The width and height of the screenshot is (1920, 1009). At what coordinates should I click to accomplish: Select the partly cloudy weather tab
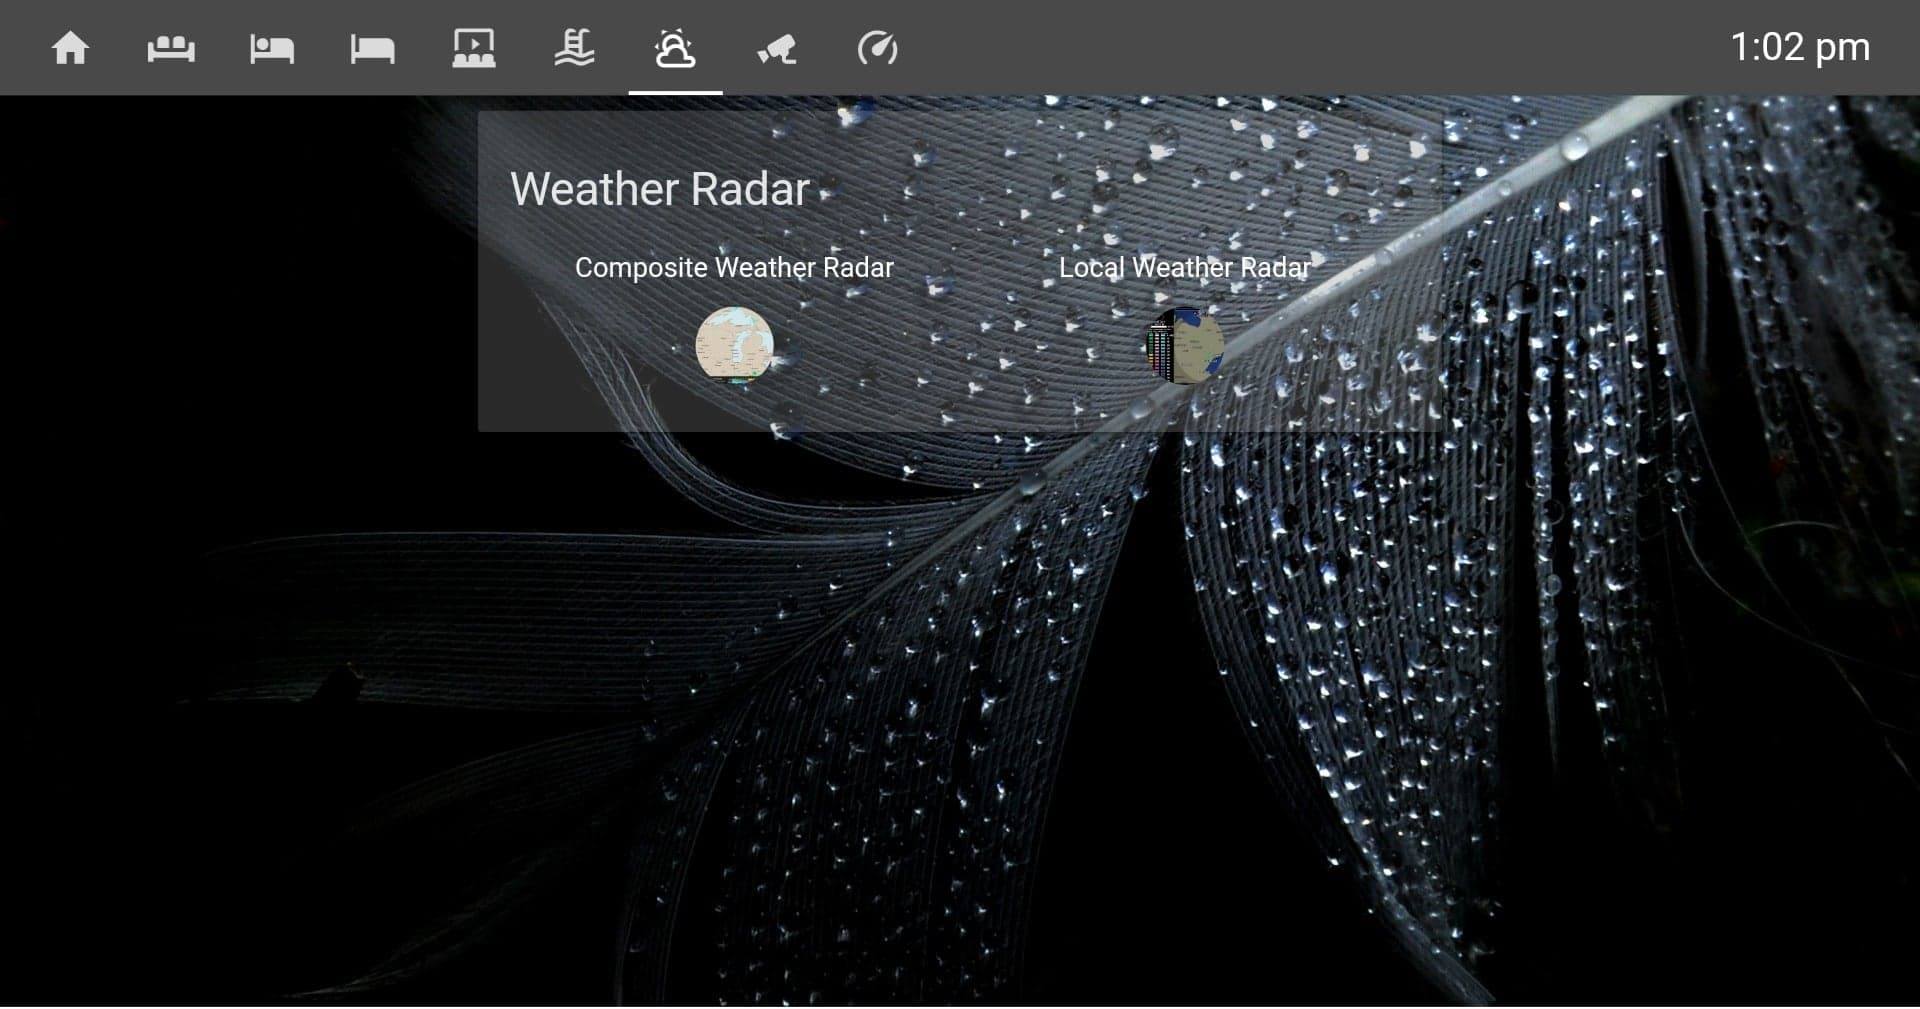point(675,48)
